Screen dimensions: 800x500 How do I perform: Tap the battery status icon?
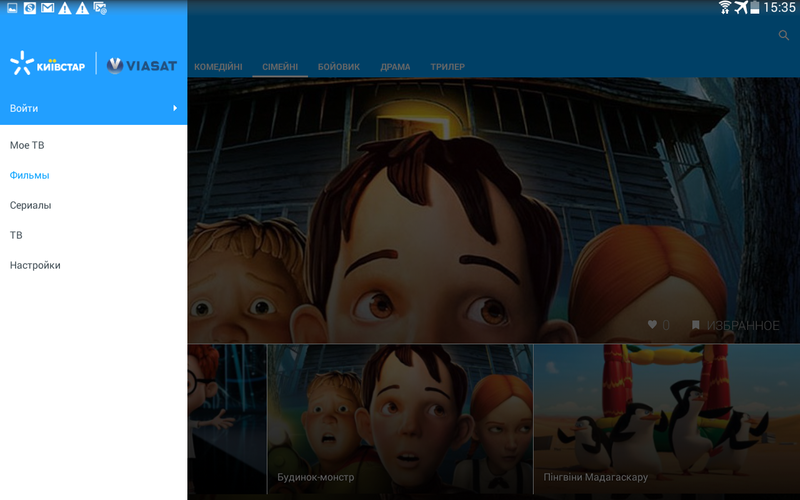pyautogui.click(x=755, y=8)
